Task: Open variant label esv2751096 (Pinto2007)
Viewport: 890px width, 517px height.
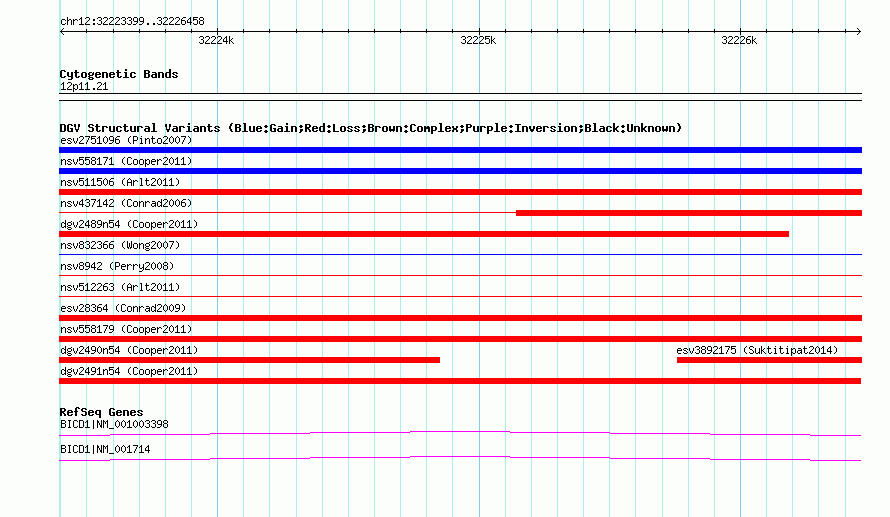Action: 126,140
